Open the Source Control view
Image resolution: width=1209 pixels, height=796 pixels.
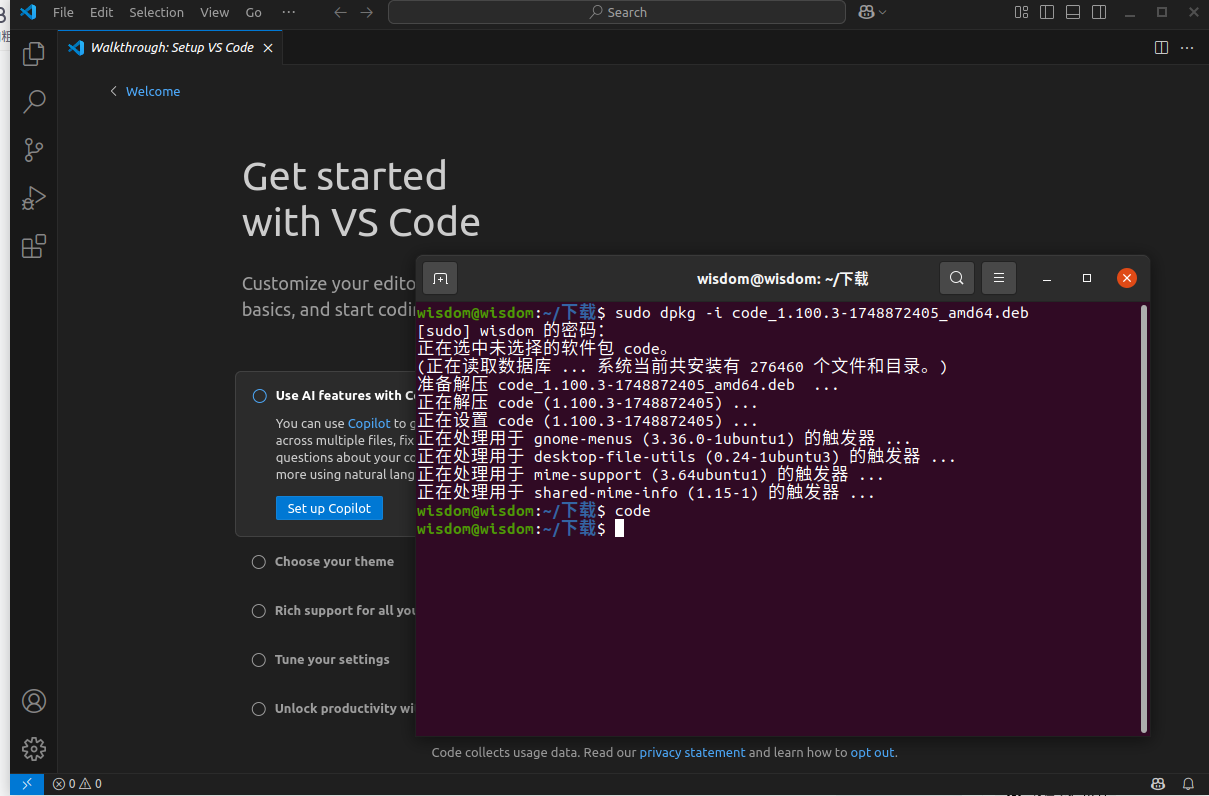[x=34, y=150]
